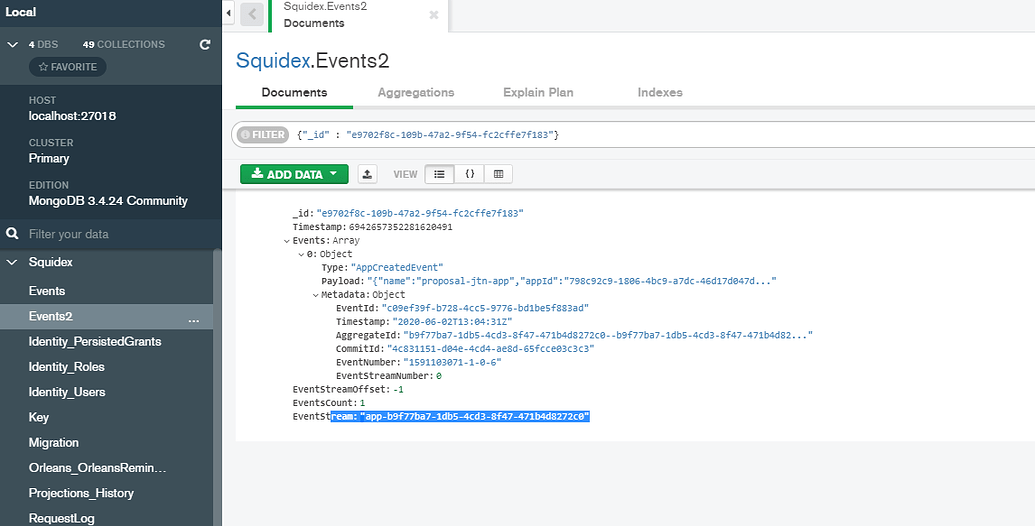Click the Local connection title
Viewport: 1035px width, 526px height.
tap(20, 12)
